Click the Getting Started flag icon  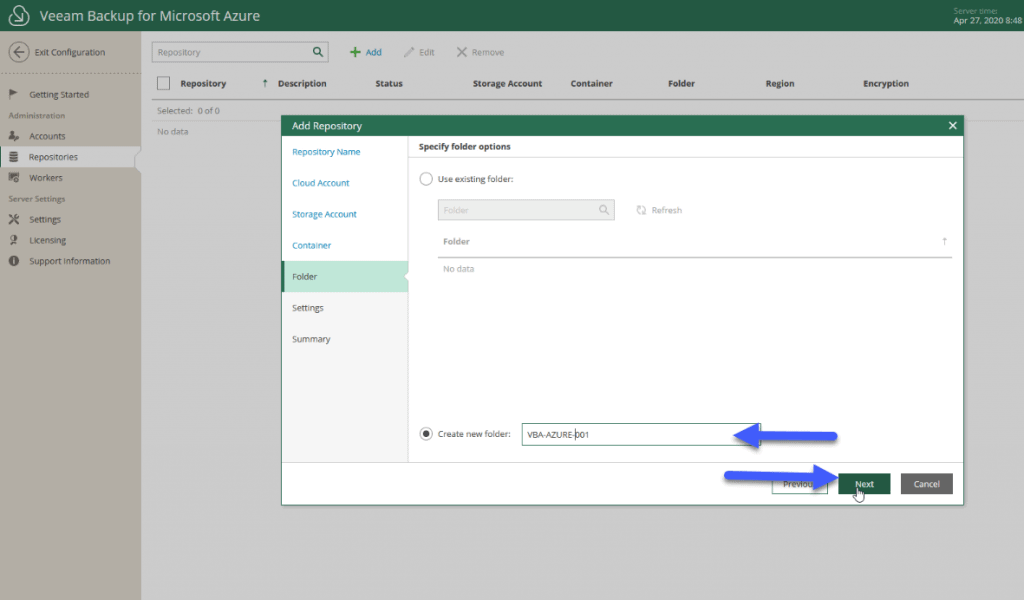point(13,94)
